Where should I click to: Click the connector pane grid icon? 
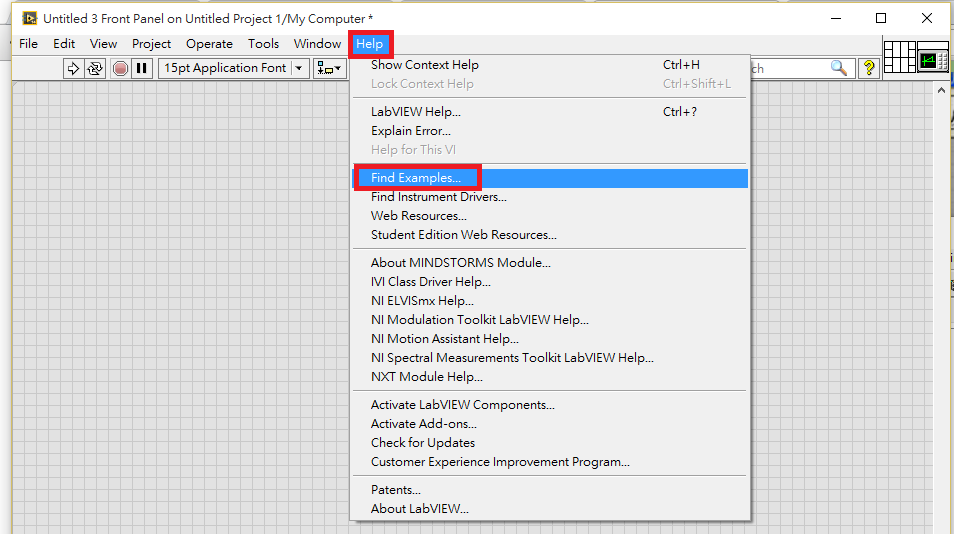coord(899,57)
